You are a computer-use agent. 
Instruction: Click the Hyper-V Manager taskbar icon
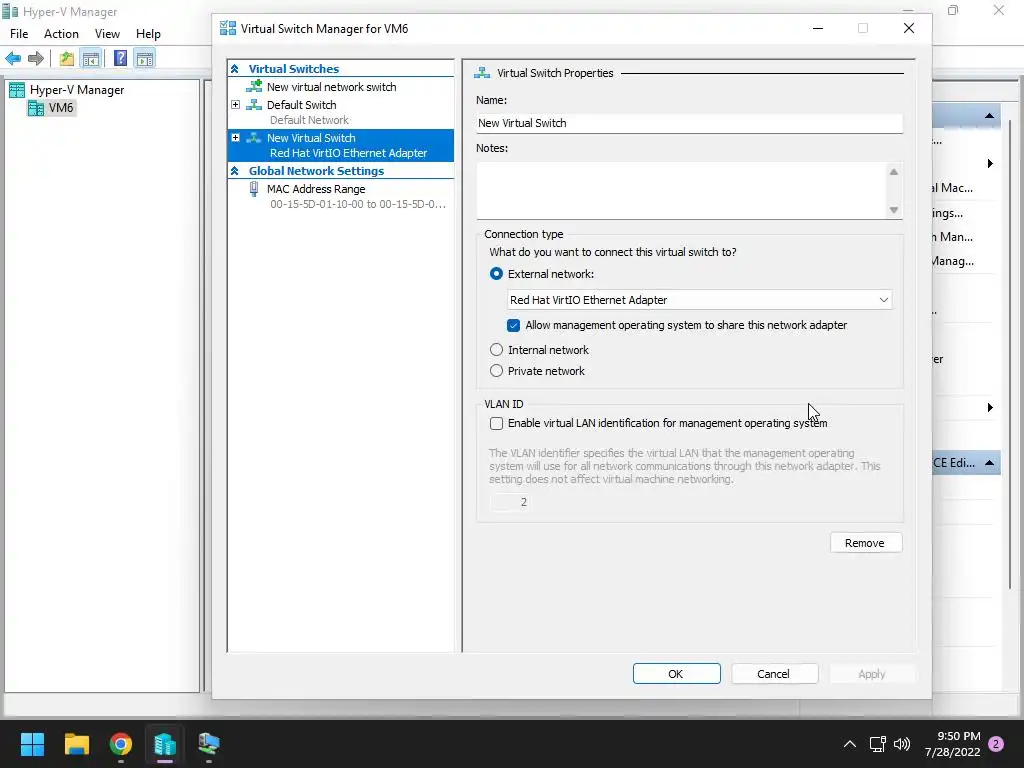tap(165, 744)
